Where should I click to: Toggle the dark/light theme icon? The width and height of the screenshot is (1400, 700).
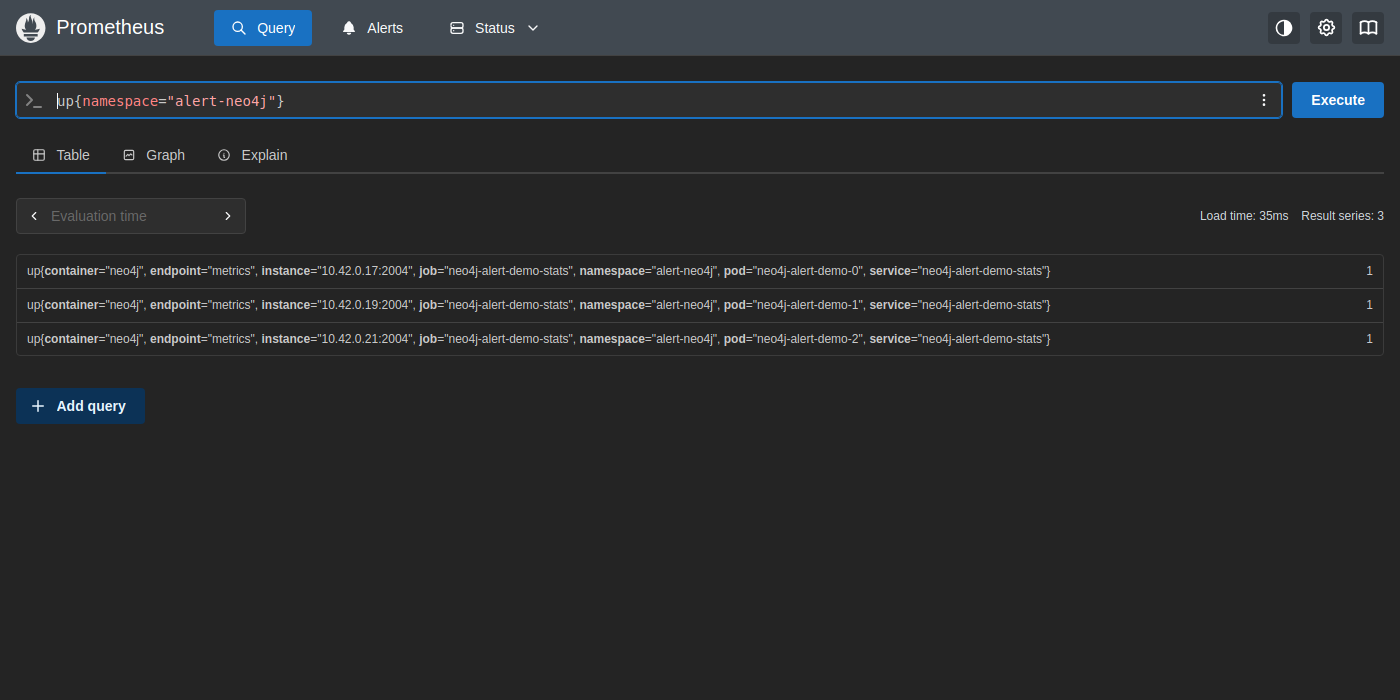(x=1284, y=28)
